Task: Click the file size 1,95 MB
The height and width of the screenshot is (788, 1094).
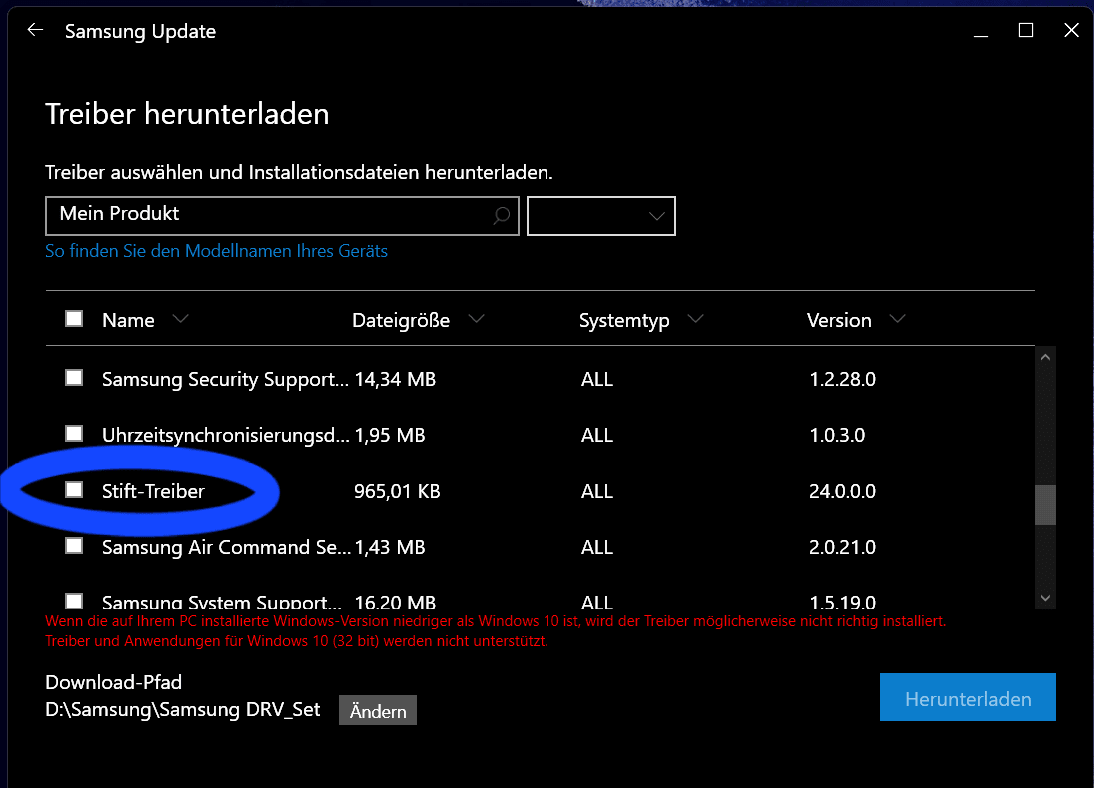Action: coord(390,436)
